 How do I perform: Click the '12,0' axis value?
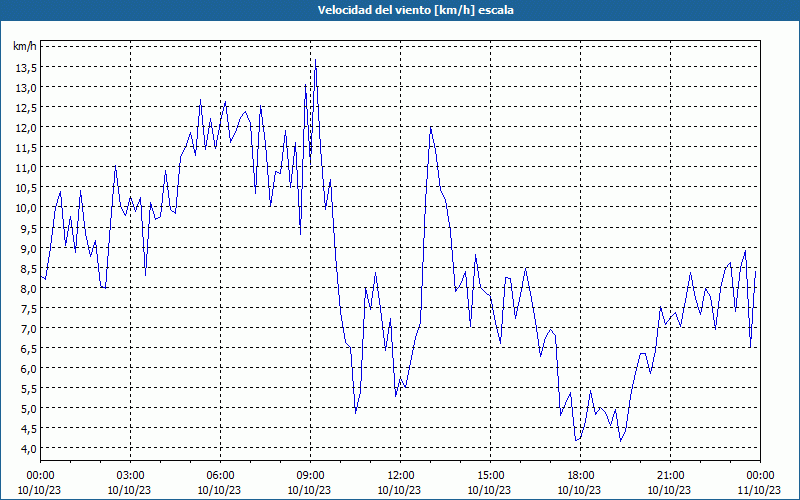(x=27, y=128)
